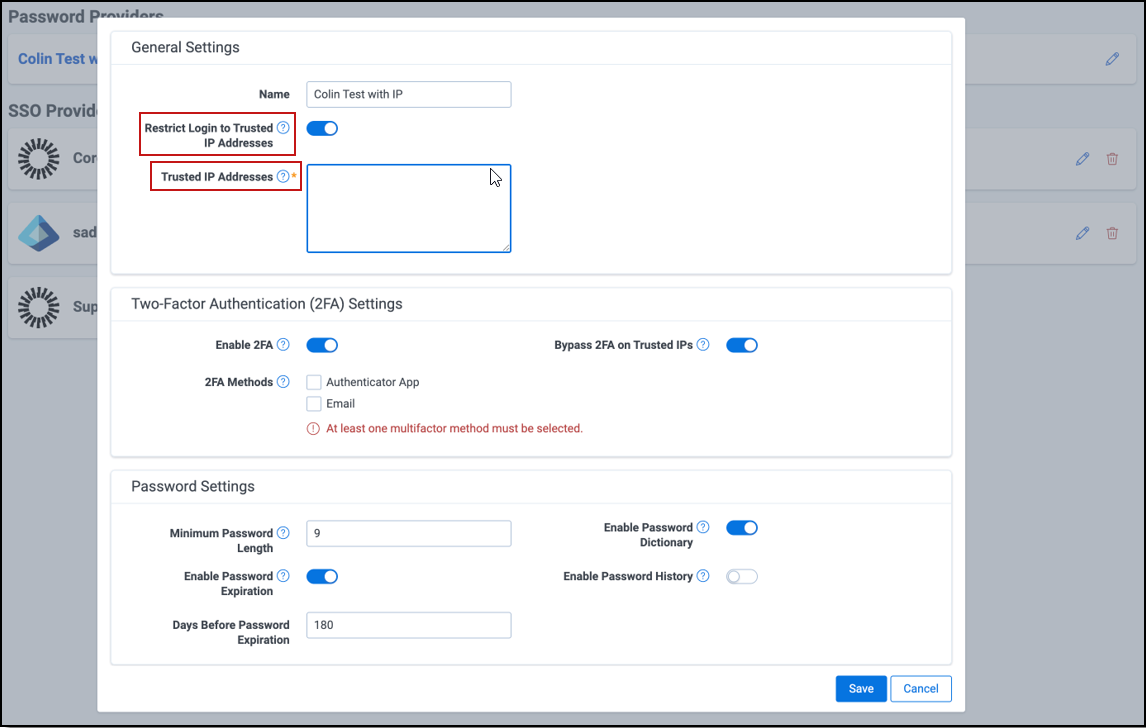Image resolution: width=1146 pixels, height=728 pixels.
Task: Click the edit pencil on the bottom SSO provider
Action: 1082,307
